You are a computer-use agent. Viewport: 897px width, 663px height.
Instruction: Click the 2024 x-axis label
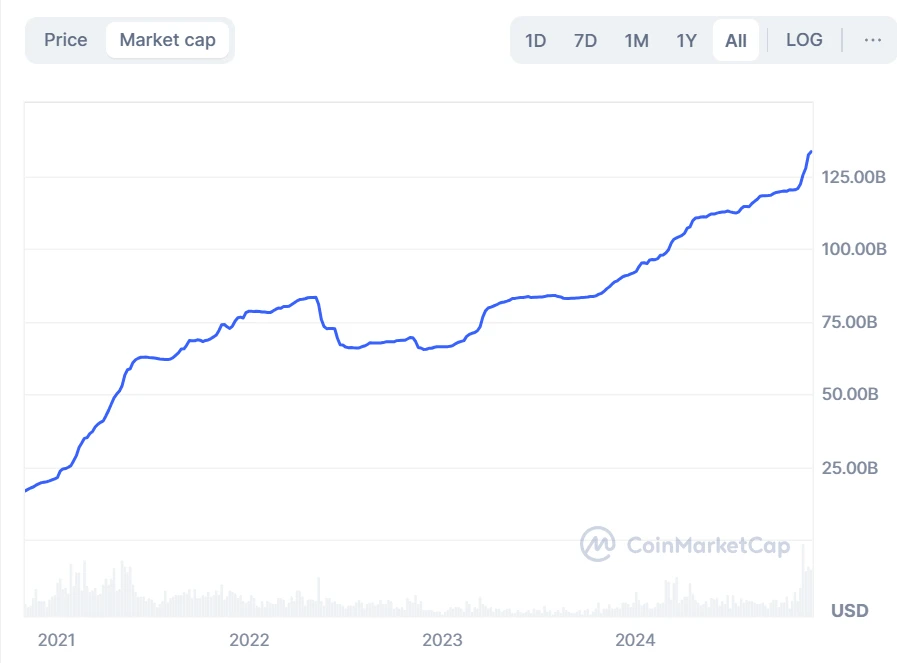point(635,640)
